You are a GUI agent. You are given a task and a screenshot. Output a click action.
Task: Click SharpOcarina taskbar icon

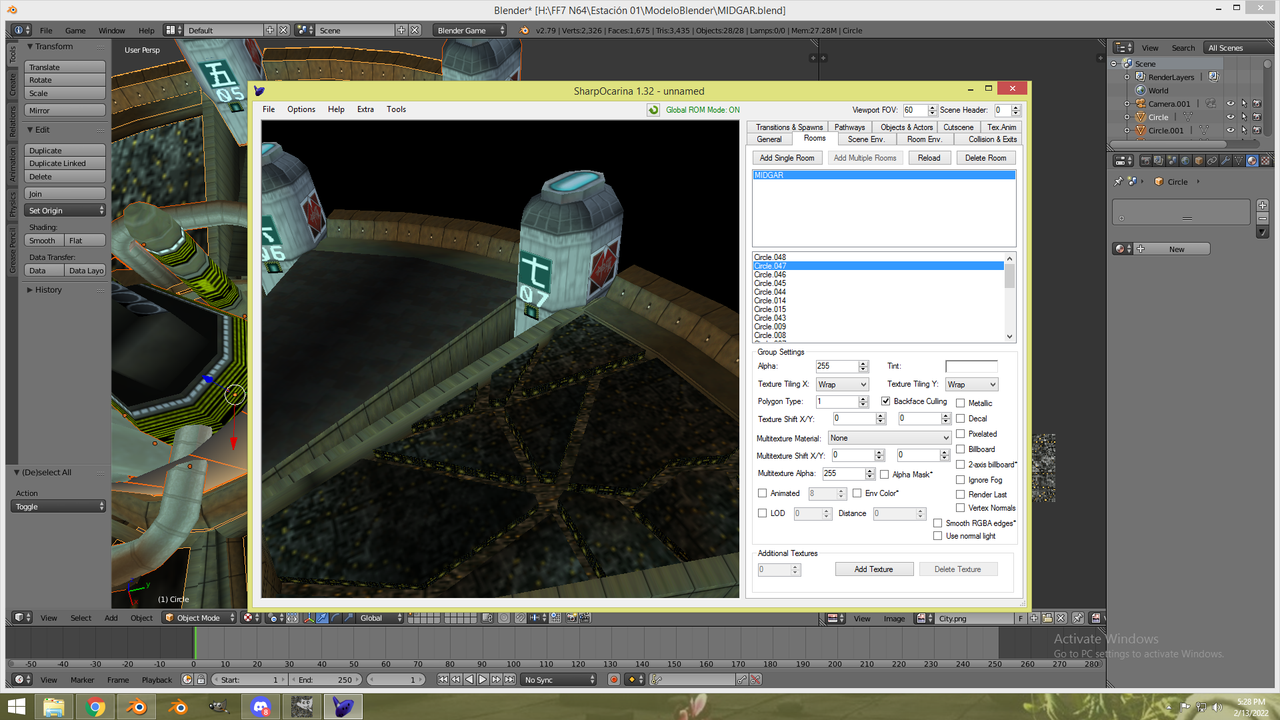(x=345, y=707)
